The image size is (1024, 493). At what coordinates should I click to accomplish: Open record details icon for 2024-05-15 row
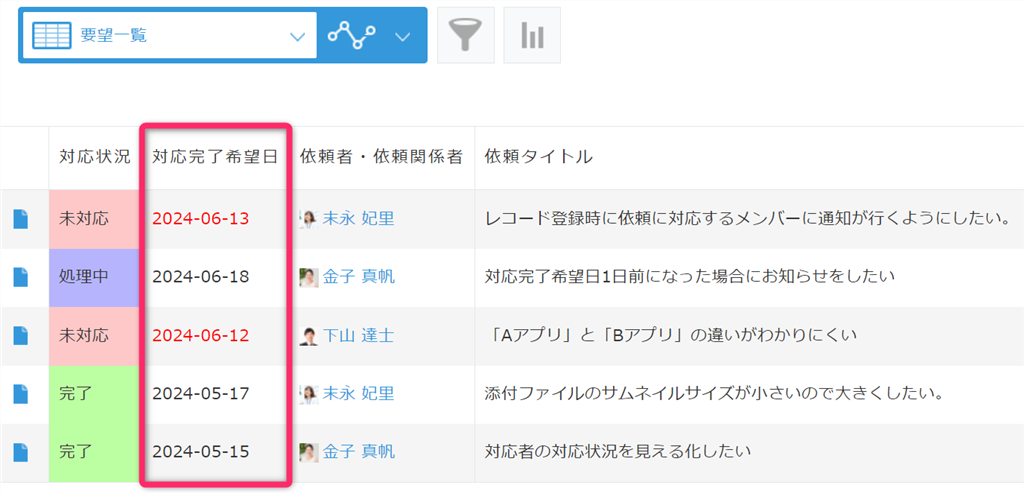click(x=21, y=452)
